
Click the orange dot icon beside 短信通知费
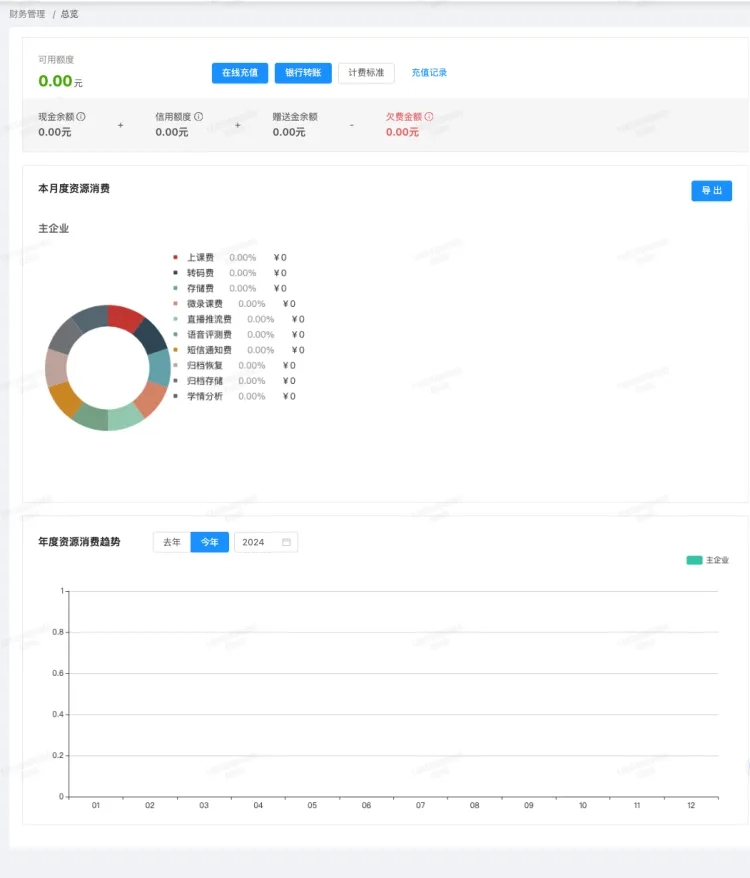(x=175, y=350)
